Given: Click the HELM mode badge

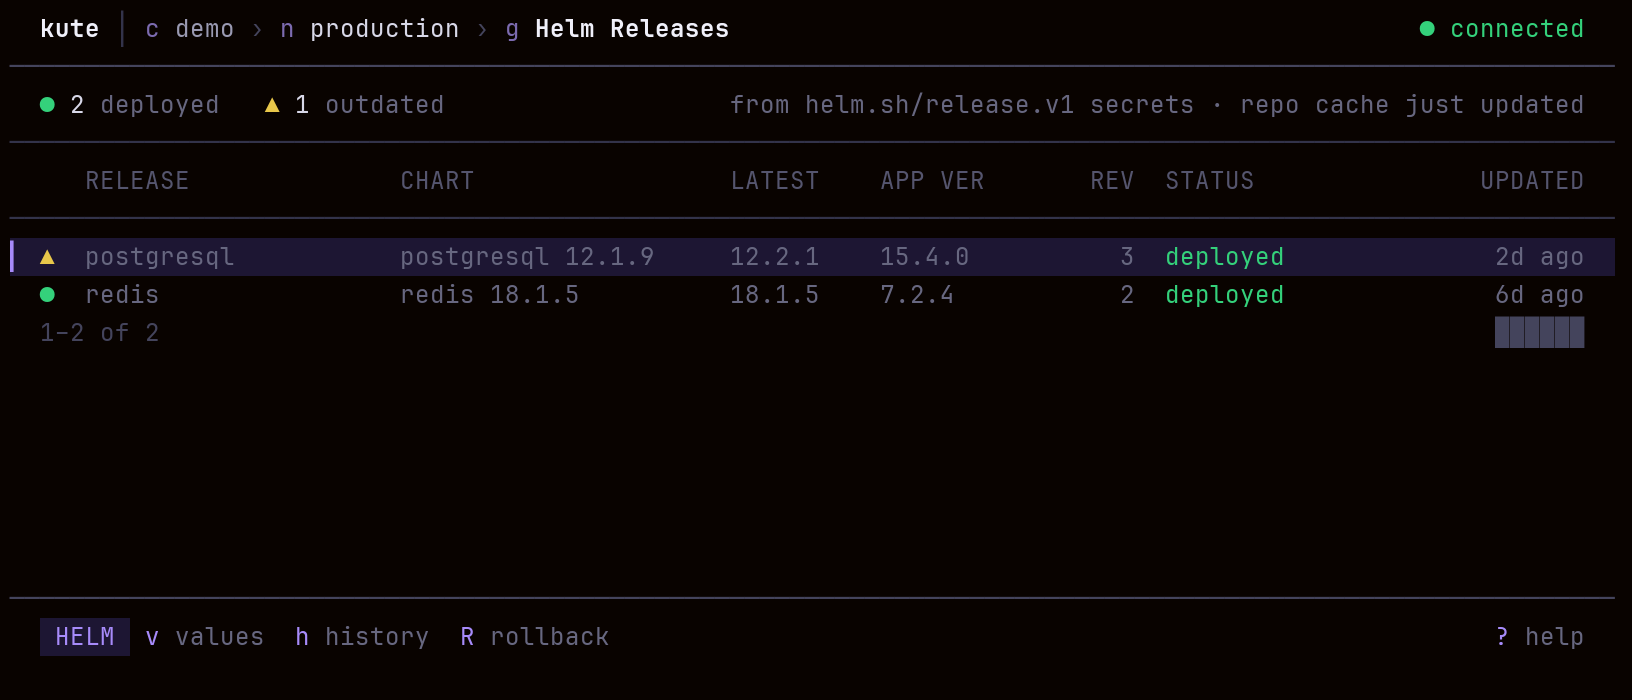Looking at the screenshot, I should click(x=85, y=637).
